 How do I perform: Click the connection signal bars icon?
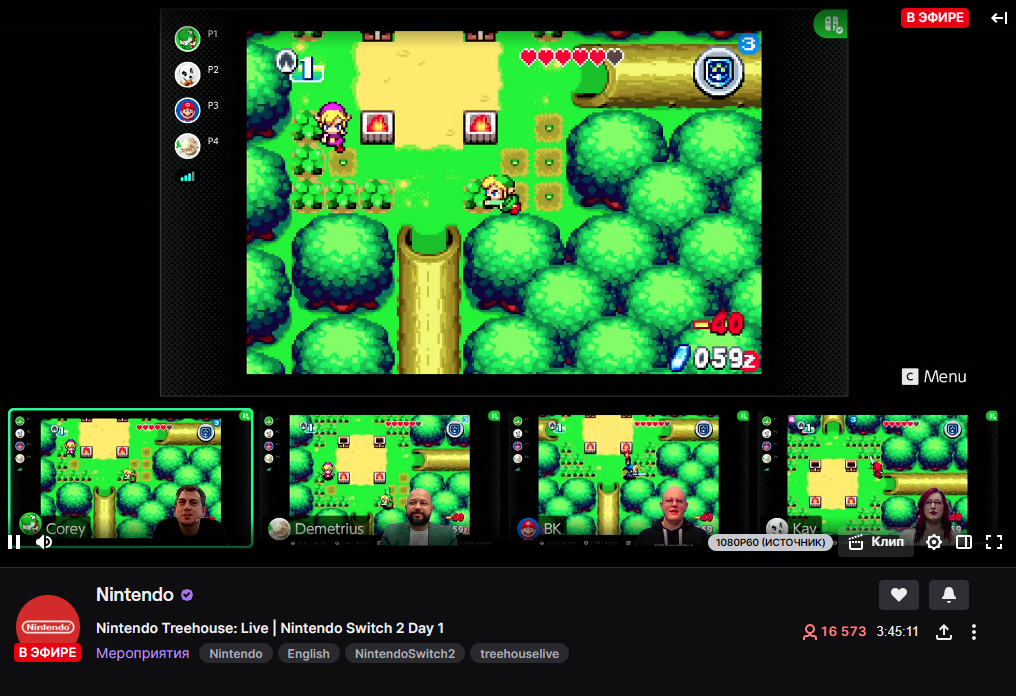tap(187, 176)
